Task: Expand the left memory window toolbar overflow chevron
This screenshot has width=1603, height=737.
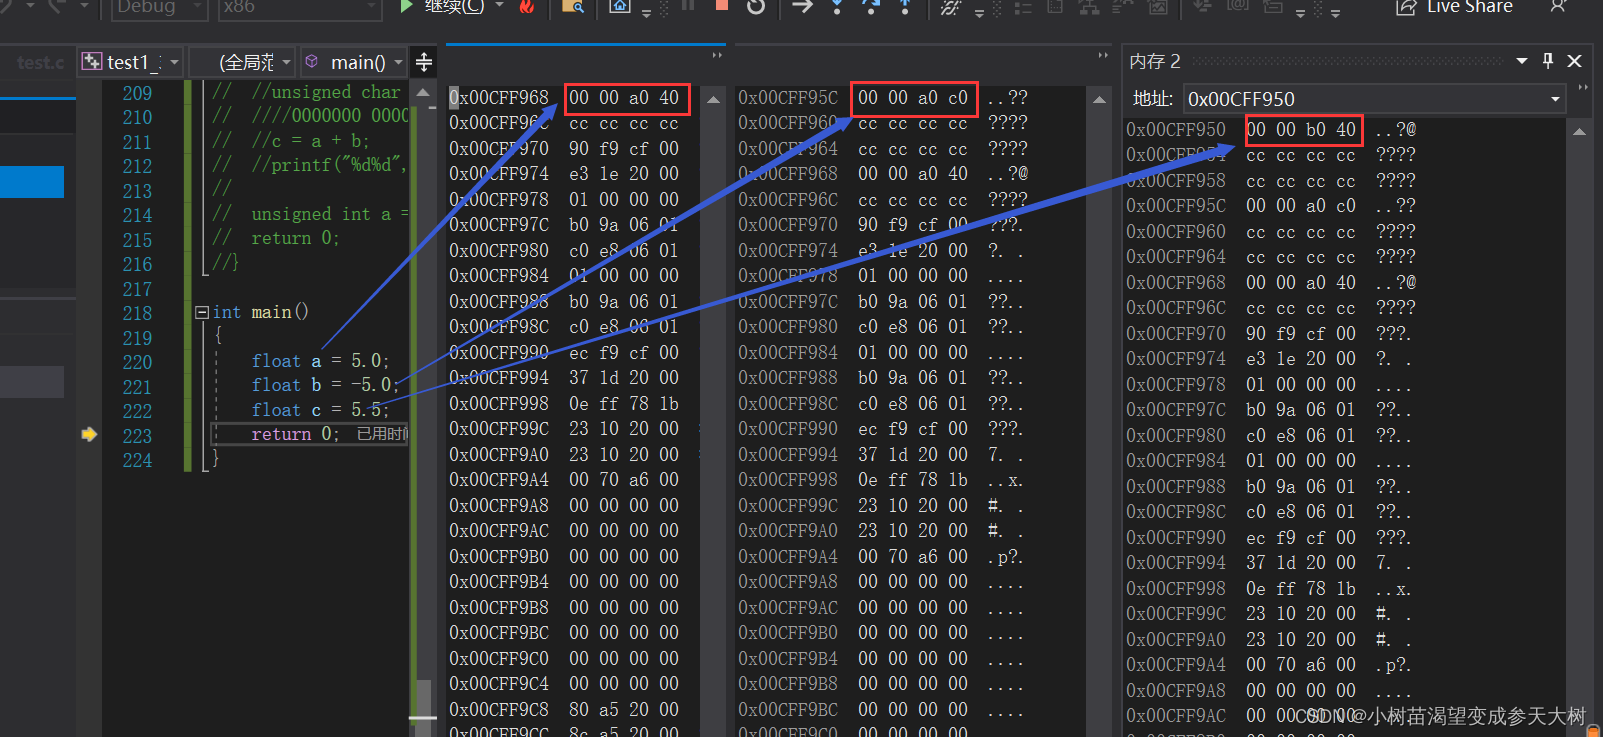Action: pyautogui.click(x=717, y=55)
